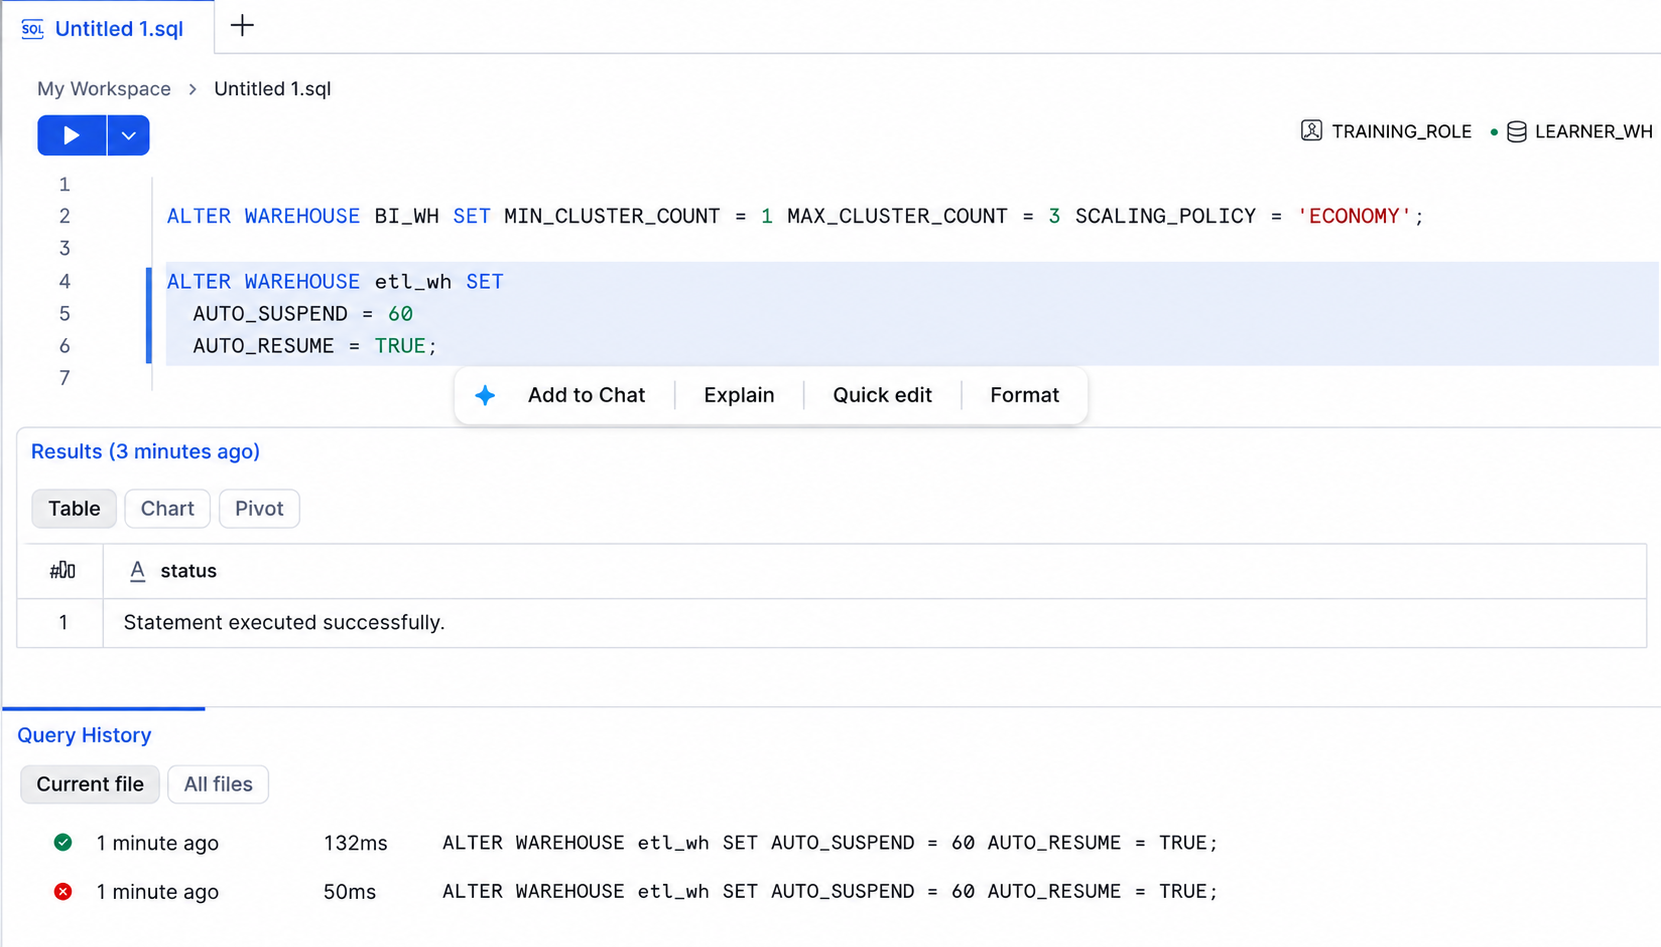Screen dimensions: 1661x947
Task: Click the 50ms duration value
Action: coord(349,891)
